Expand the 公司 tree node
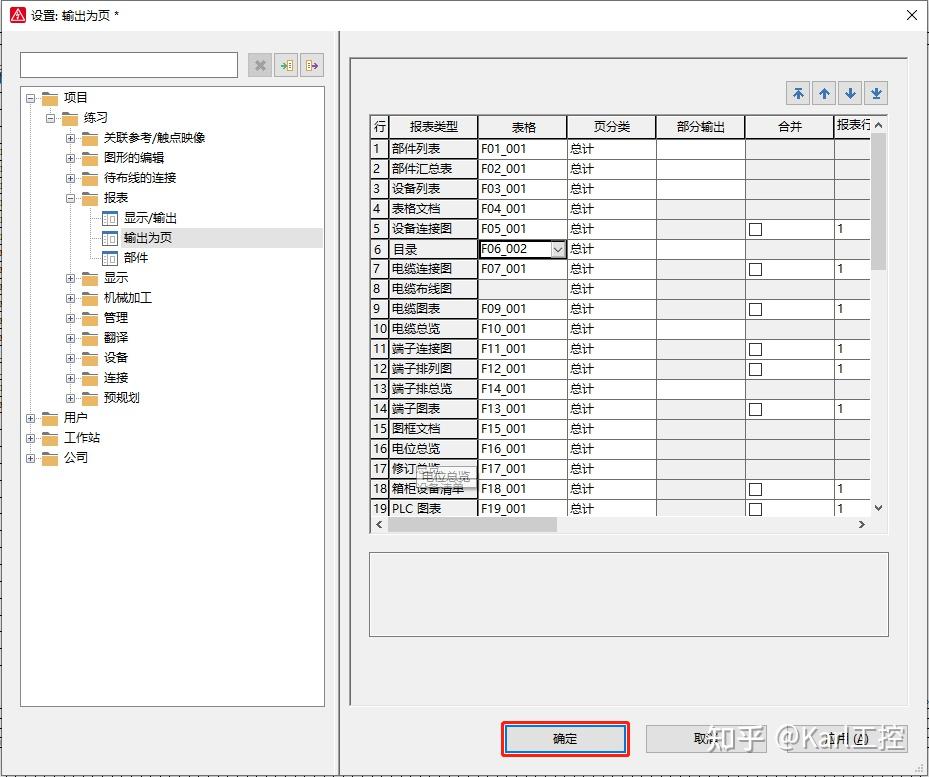 point(31,459)
